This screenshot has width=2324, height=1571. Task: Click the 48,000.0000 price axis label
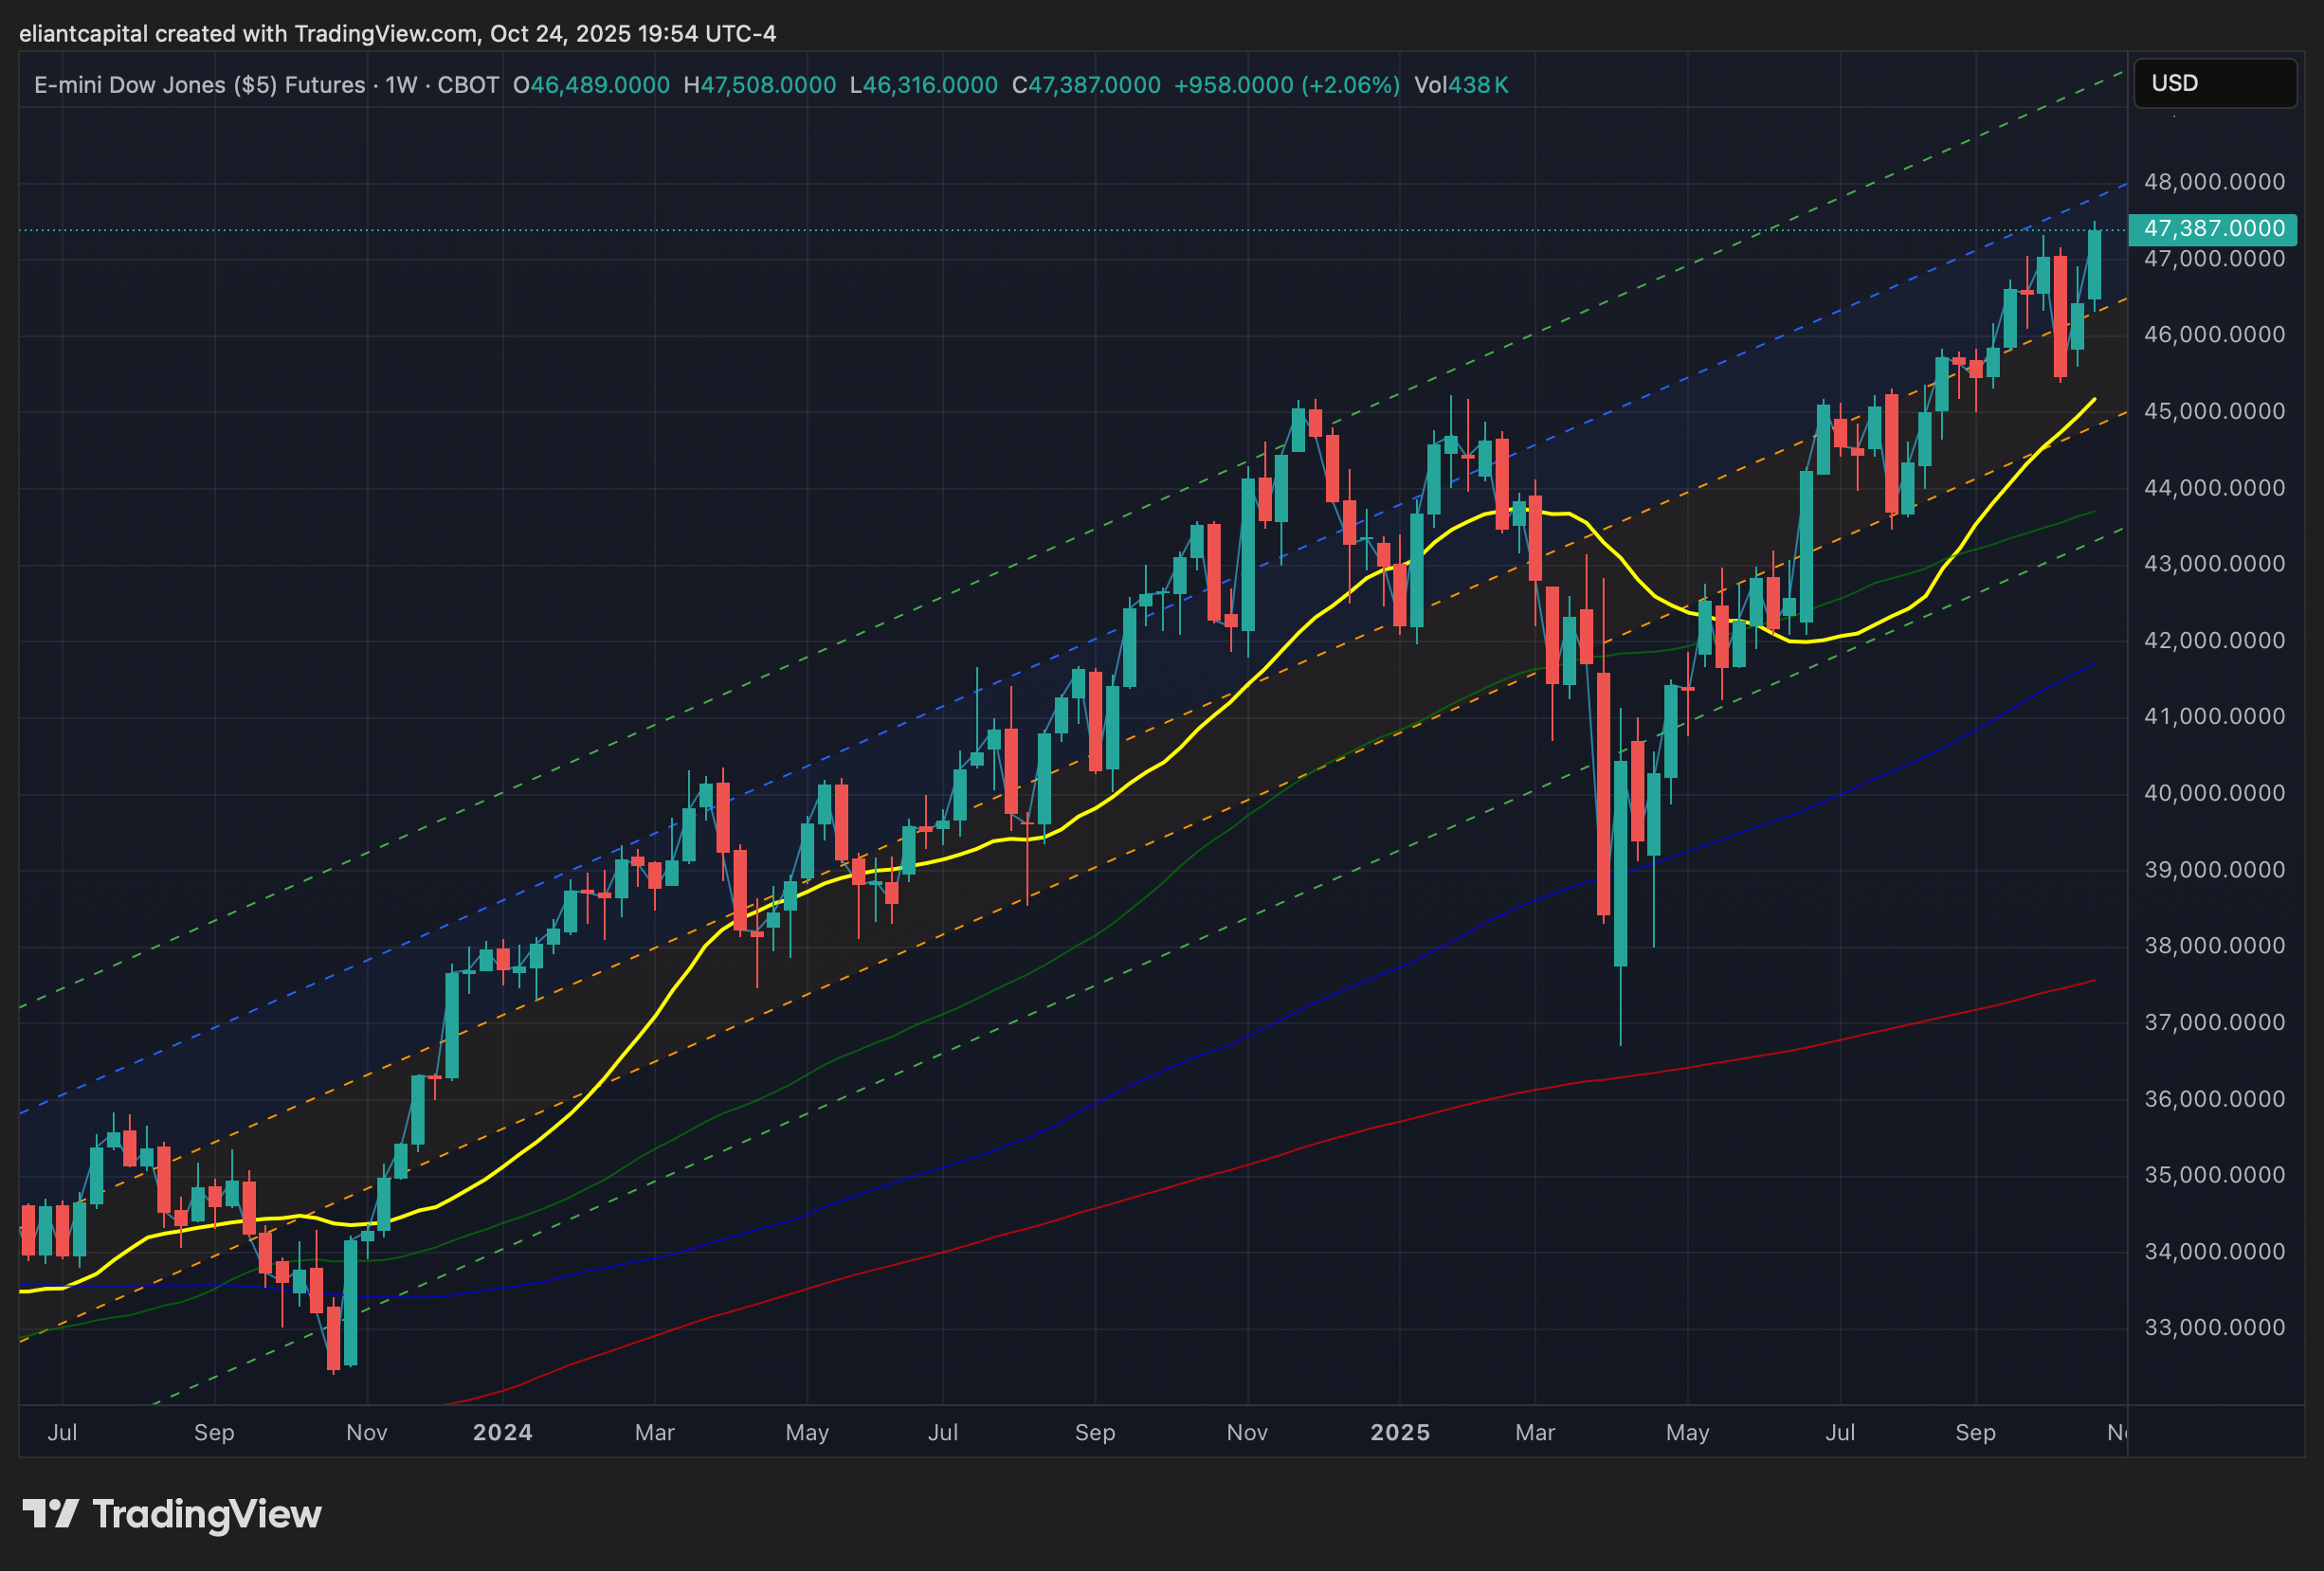(x=2214, y=182)
